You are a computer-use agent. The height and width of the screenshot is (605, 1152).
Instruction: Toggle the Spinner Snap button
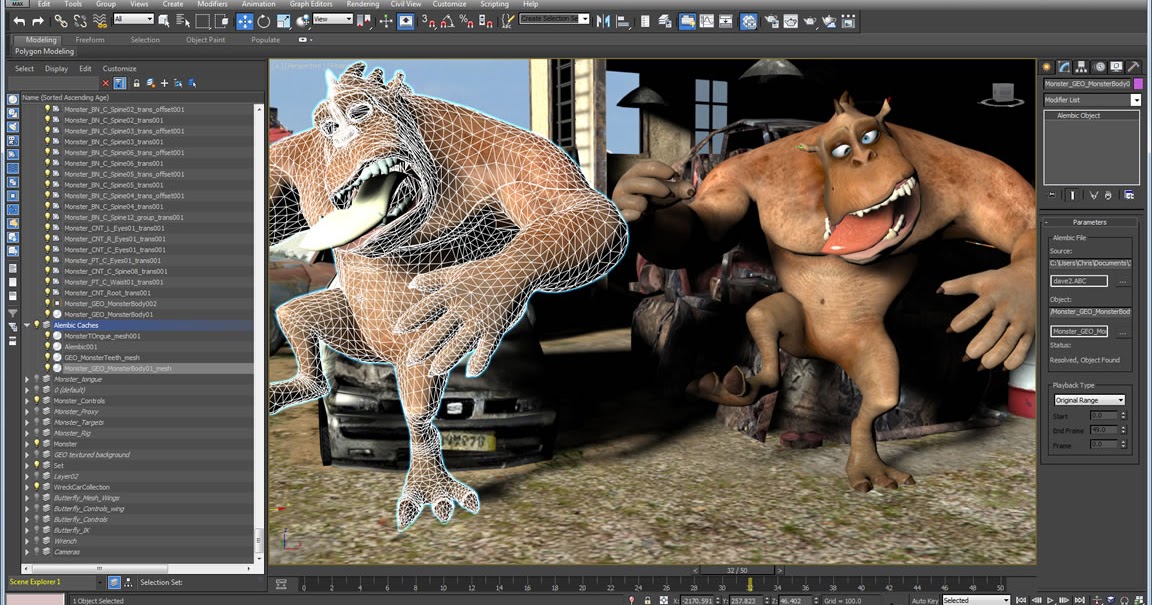[485, 21]
